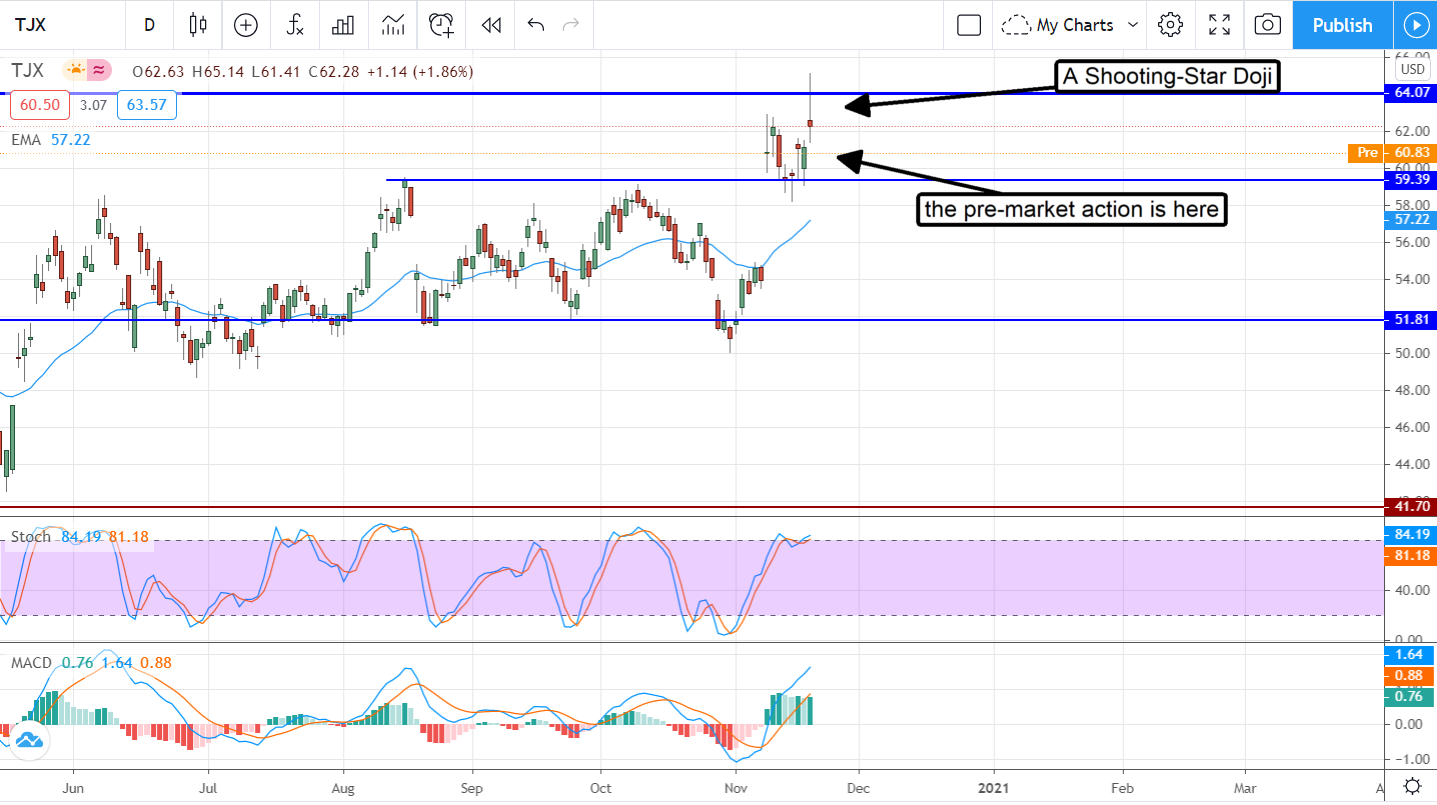Take a chart snapshot with the camera icon
1437x805 pixels.
1267,25
